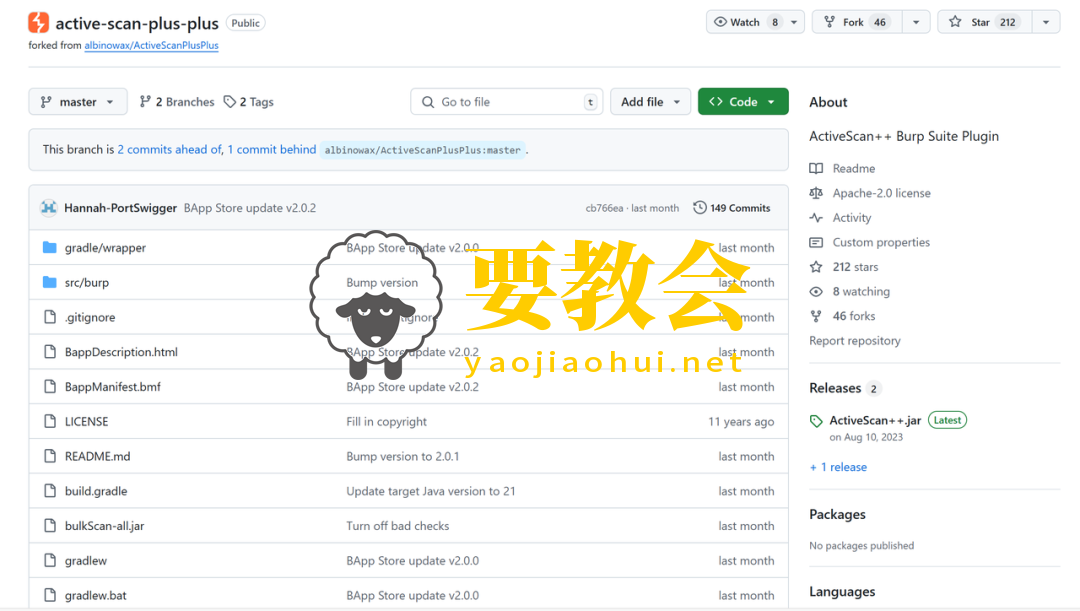Click the build.gradle file icon
The height and width of the screenshot is (611, 1080).
[x=50, y=491]
